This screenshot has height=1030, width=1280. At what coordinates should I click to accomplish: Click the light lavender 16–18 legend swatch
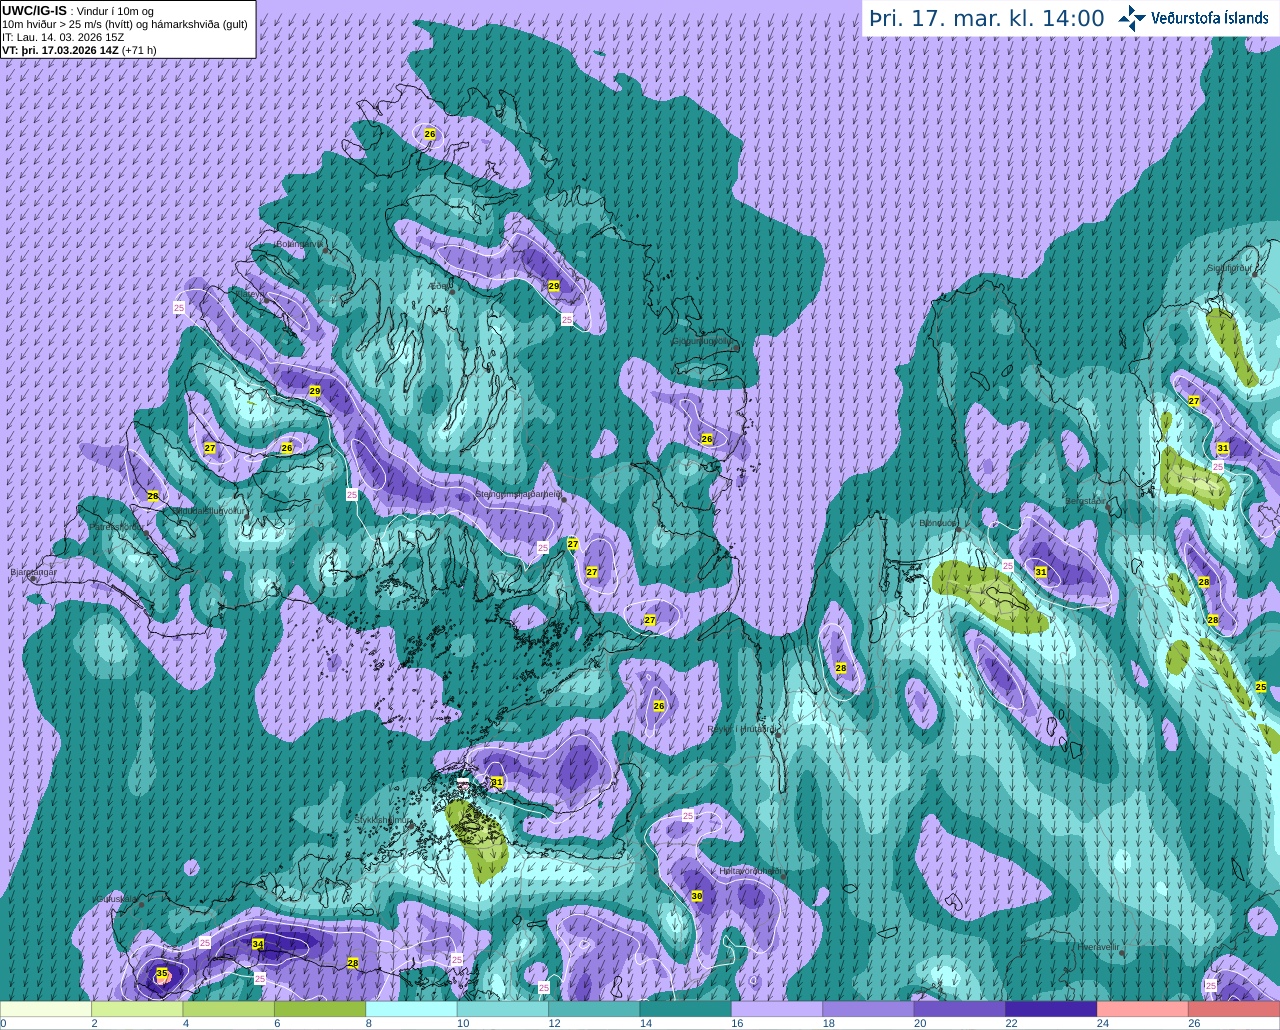pos(777,1009)
